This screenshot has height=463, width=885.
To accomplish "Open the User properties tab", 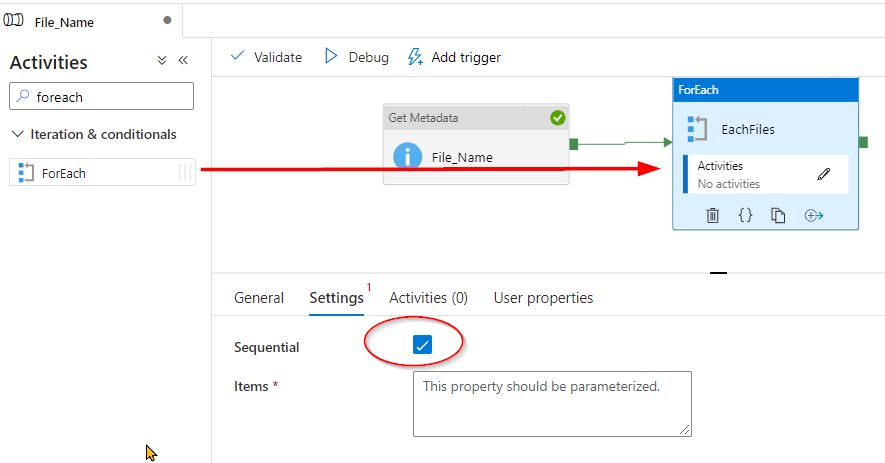I will [x=543, y=298].
